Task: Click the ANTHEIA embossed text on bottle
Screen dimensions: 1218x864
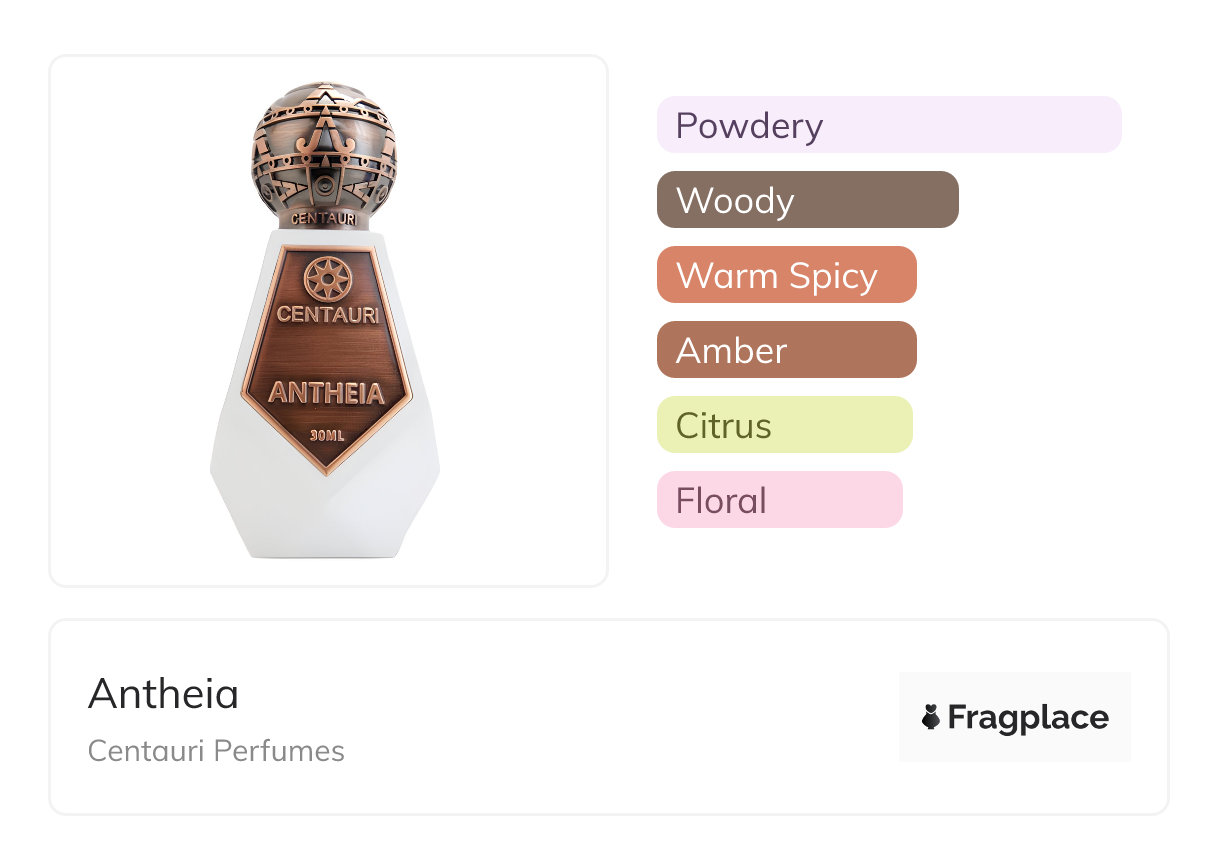Action: click(x=326, y=393)
